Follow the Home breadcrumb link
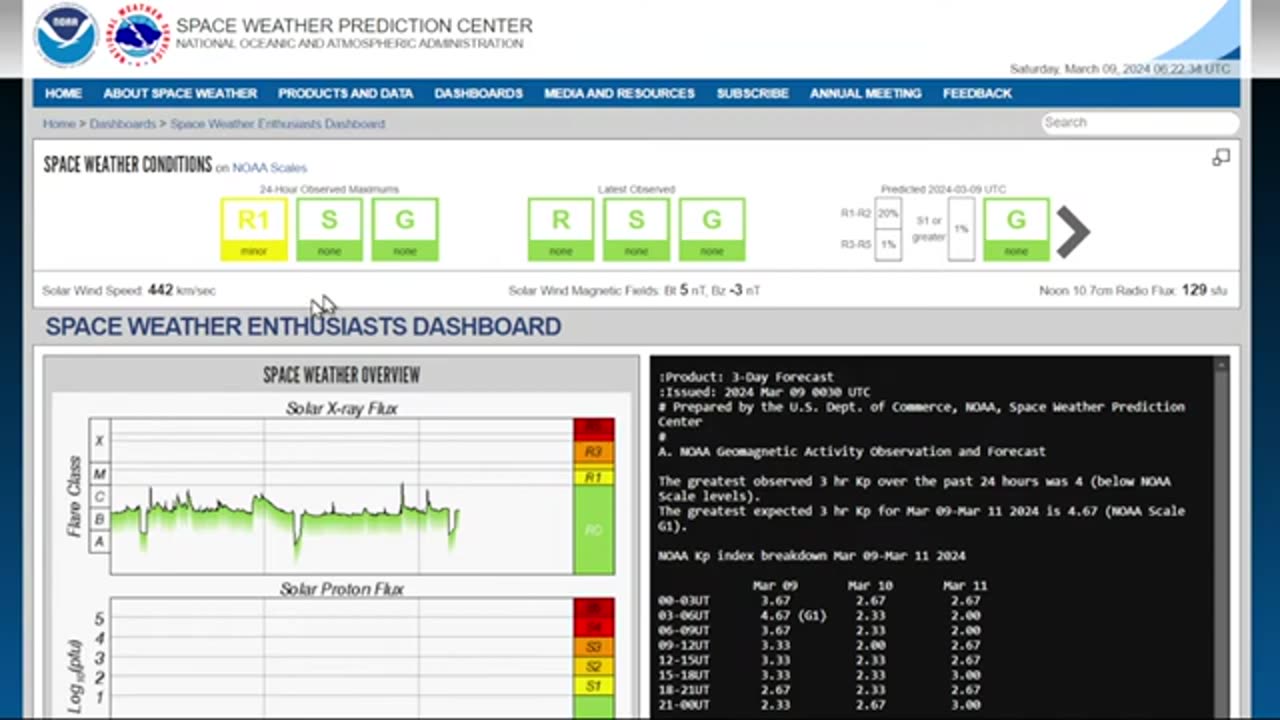 pyautogui.click(x=58, y=124)
